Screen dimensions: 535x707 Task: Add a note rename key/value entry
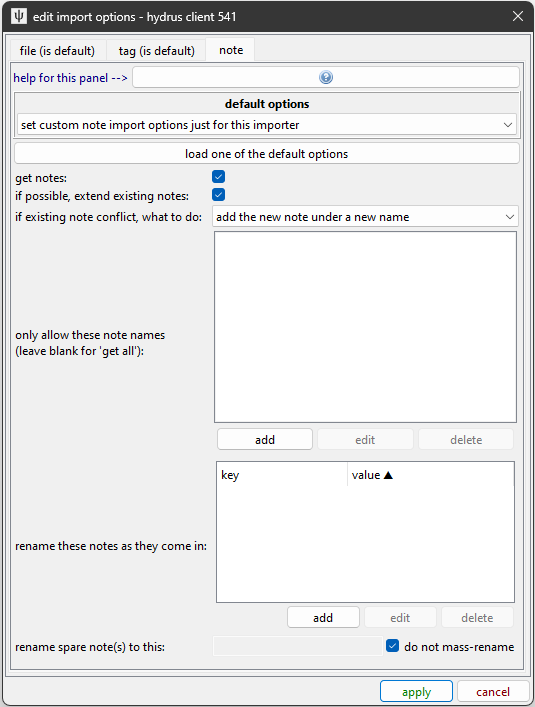(323, 618)
